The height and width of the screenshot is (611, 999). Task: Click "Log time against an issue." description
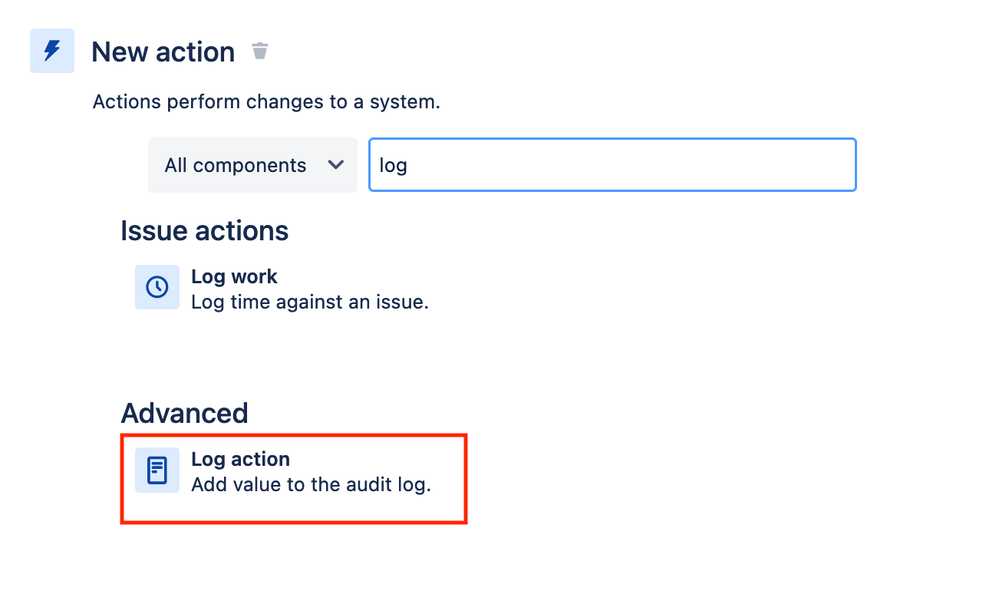coord(310,302)
